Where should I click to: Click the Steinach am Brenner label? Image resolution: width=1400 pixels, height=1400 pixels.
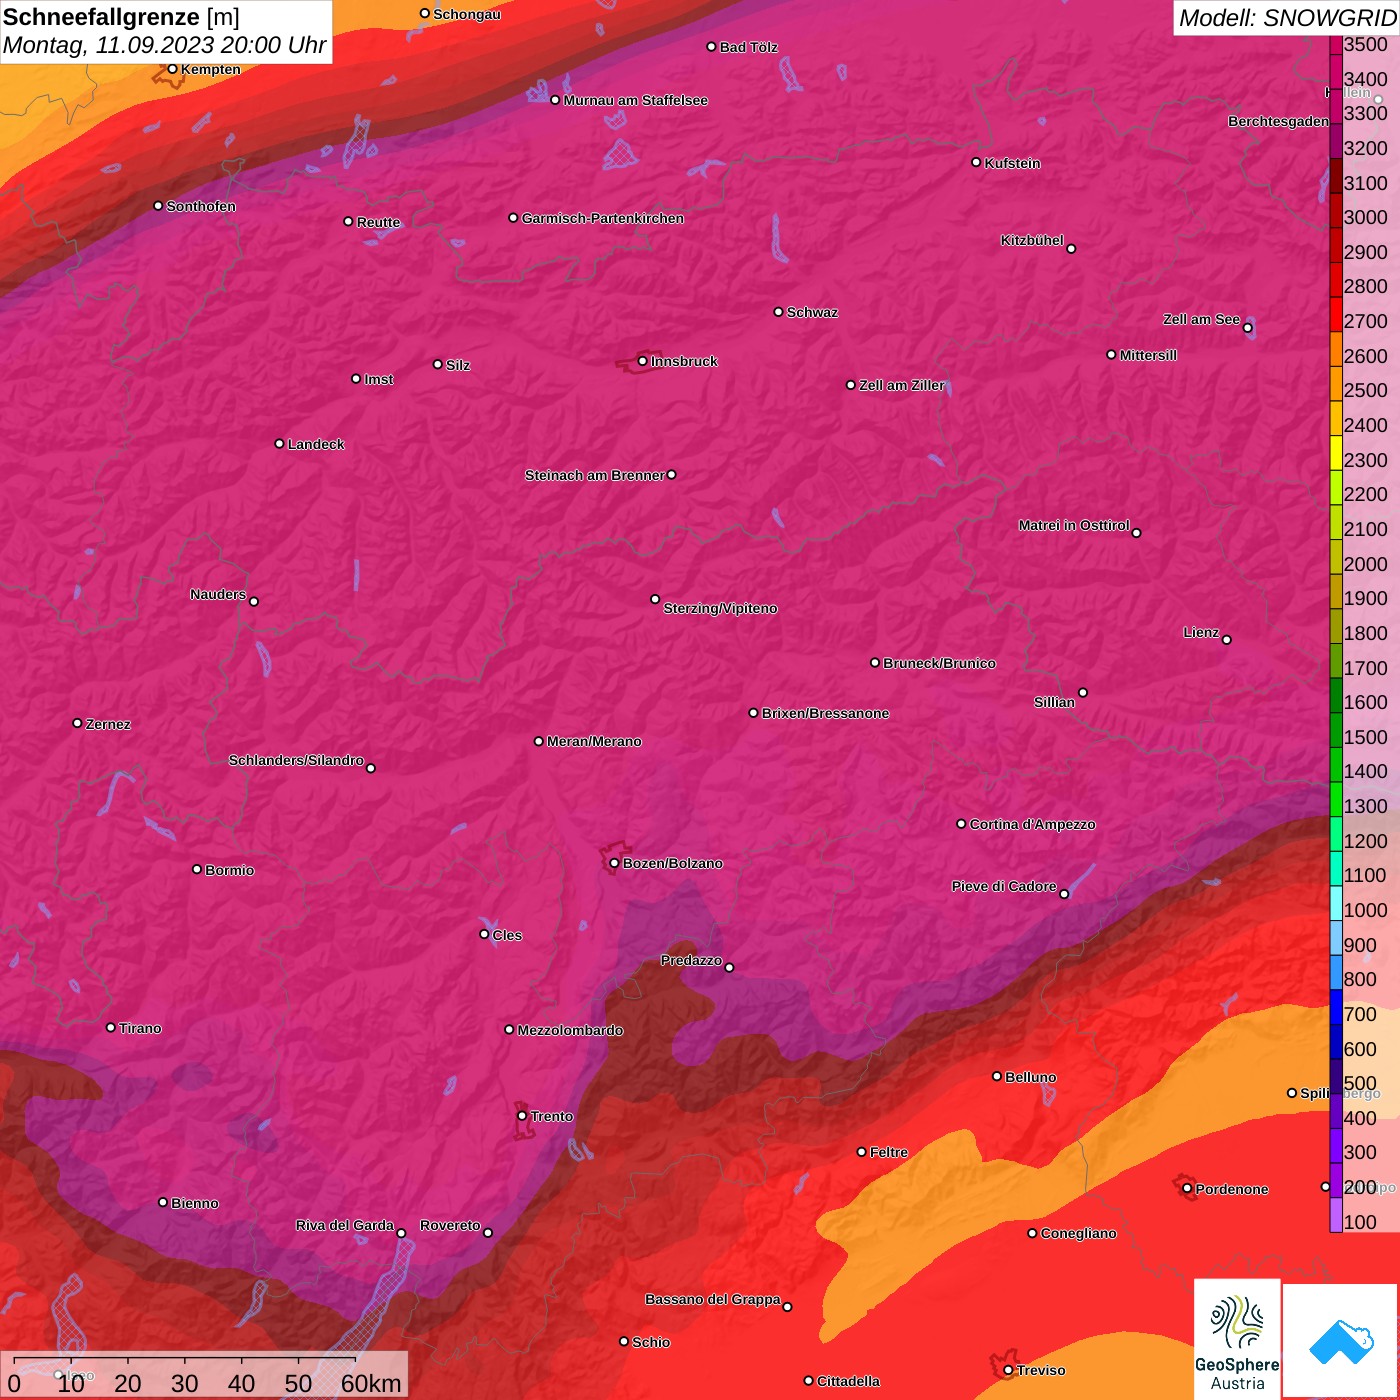pos(594,475)
